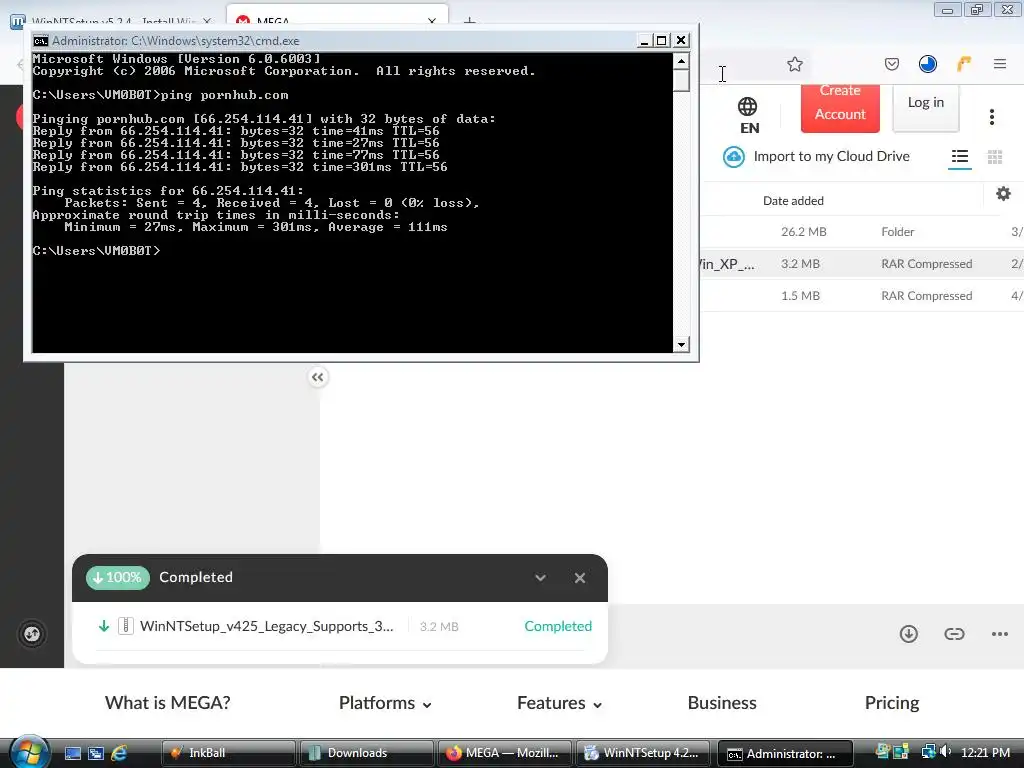Click the Log in button

point(925,108)
